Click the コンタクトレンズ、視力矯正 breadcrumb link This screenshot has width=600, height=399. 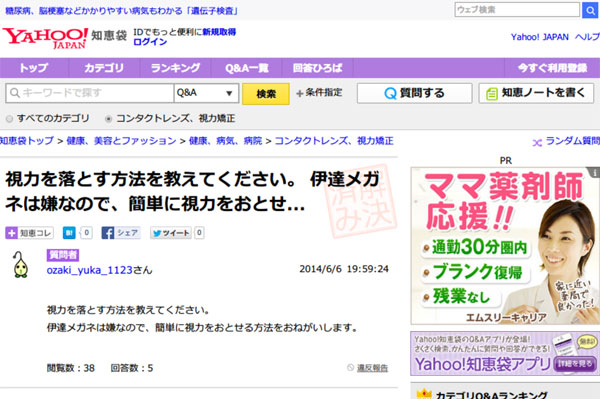click(x=334, y=141)
